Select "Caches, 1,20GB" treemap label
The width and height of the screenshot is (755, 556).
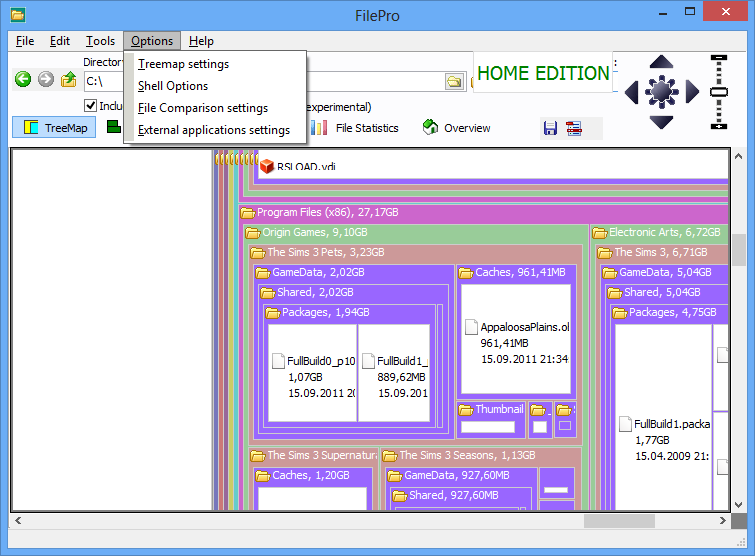point(311,476)
